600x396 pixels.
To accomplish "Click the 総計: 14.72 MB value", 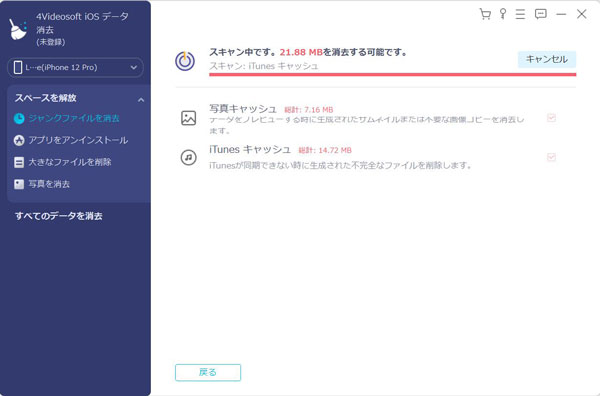I will click(x=324, y=150).
